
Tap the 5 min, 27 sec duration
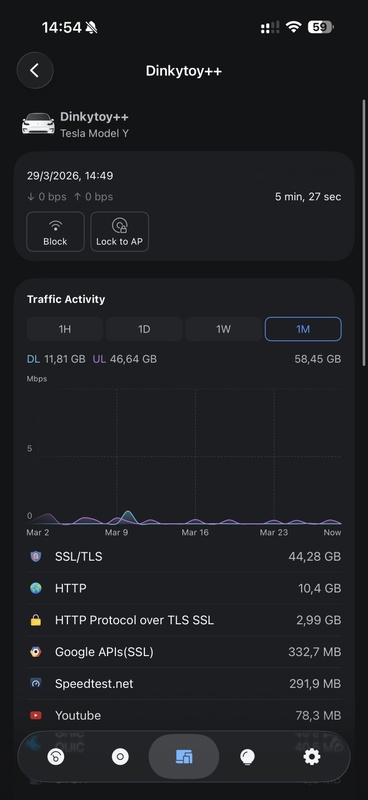(x=308, y=197)
